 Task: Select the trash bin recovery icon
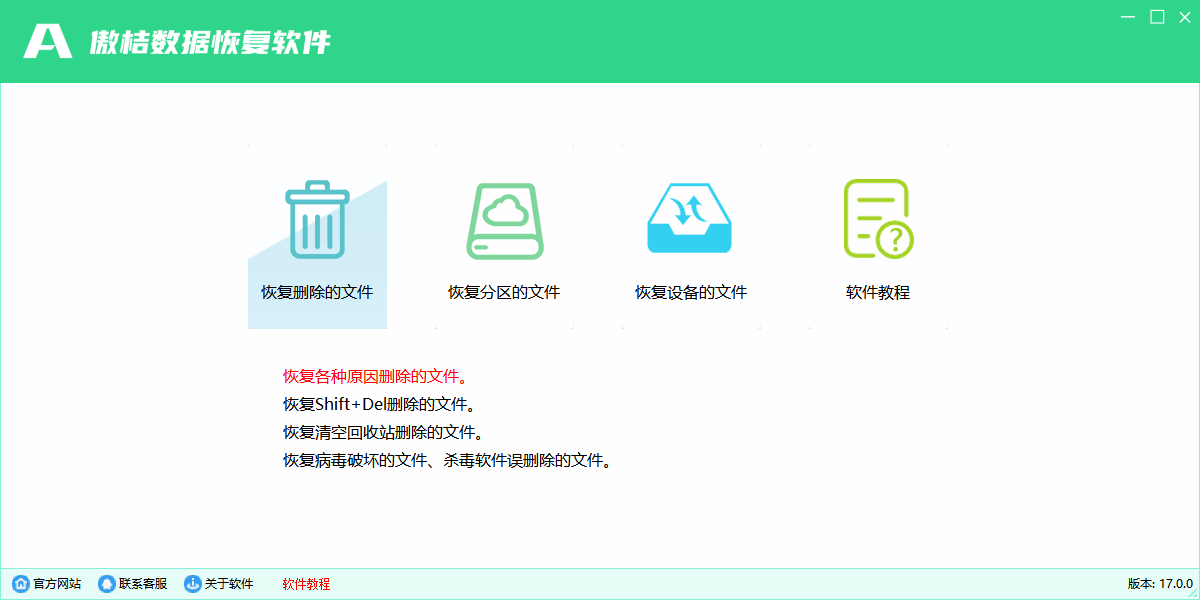[x=317, y=220]
